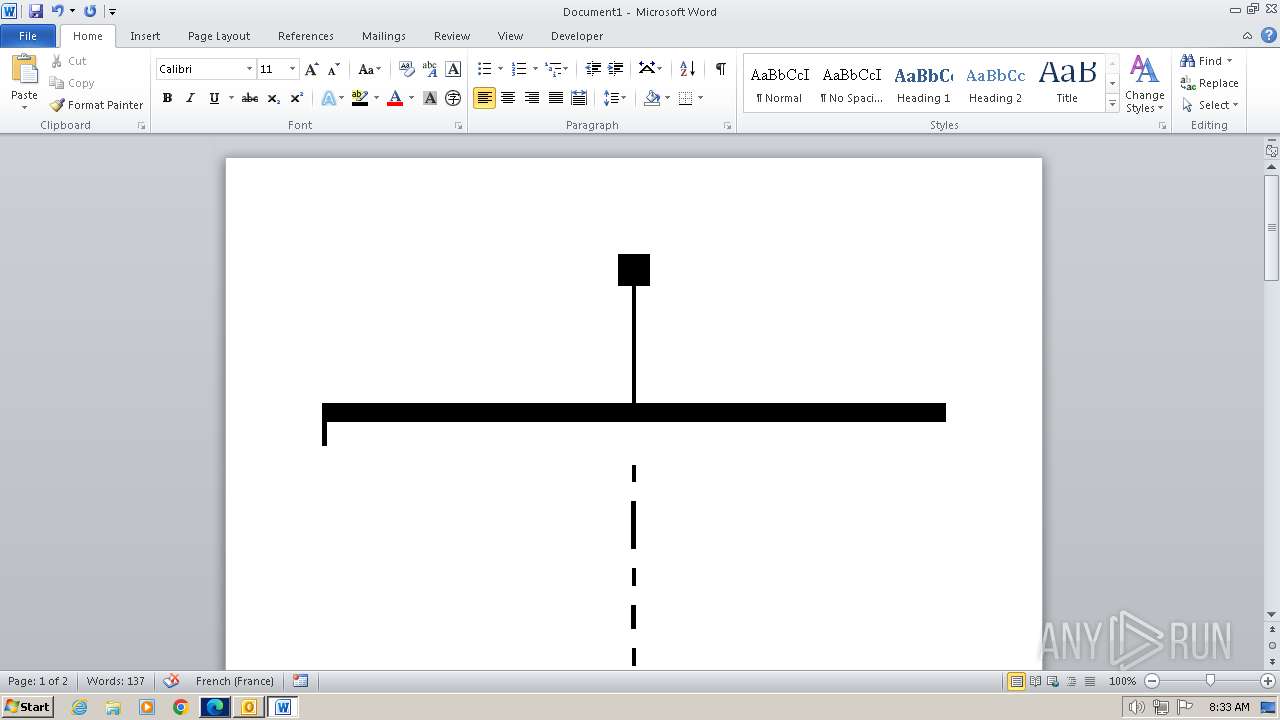Open the Line Spacing dropdown
The image size is (1280, 720).
[614, 98]
